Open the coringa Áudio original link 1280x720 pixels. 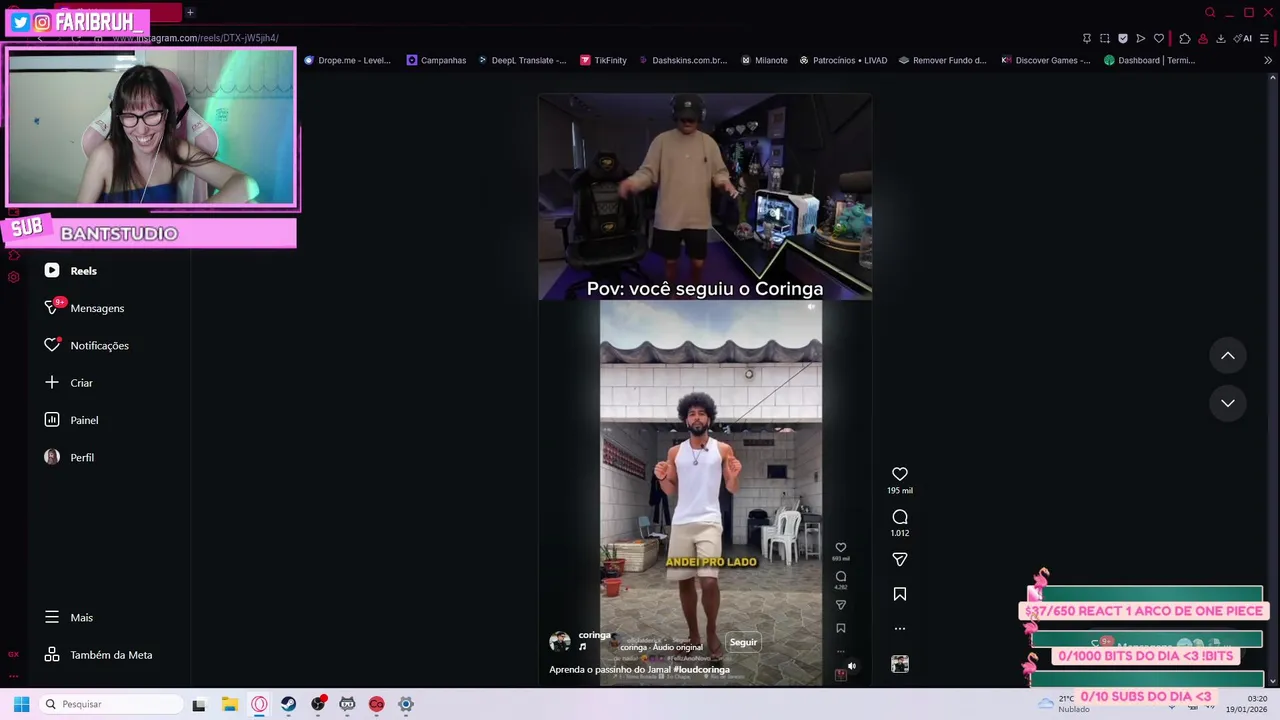coord(661,647)
